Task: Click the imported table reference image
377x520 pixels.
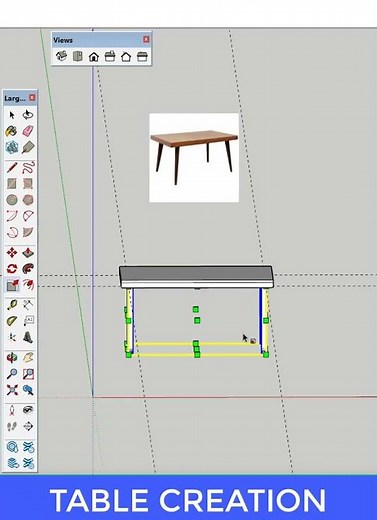Action: tap(194, 158)
